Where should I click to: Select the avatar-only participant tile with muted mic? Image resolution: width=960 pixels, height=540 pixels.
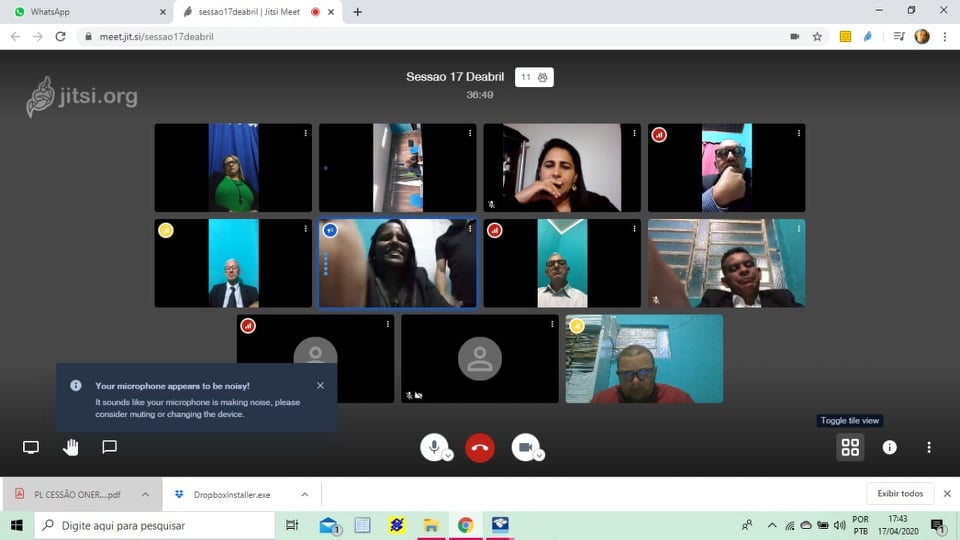coord(480,359)
